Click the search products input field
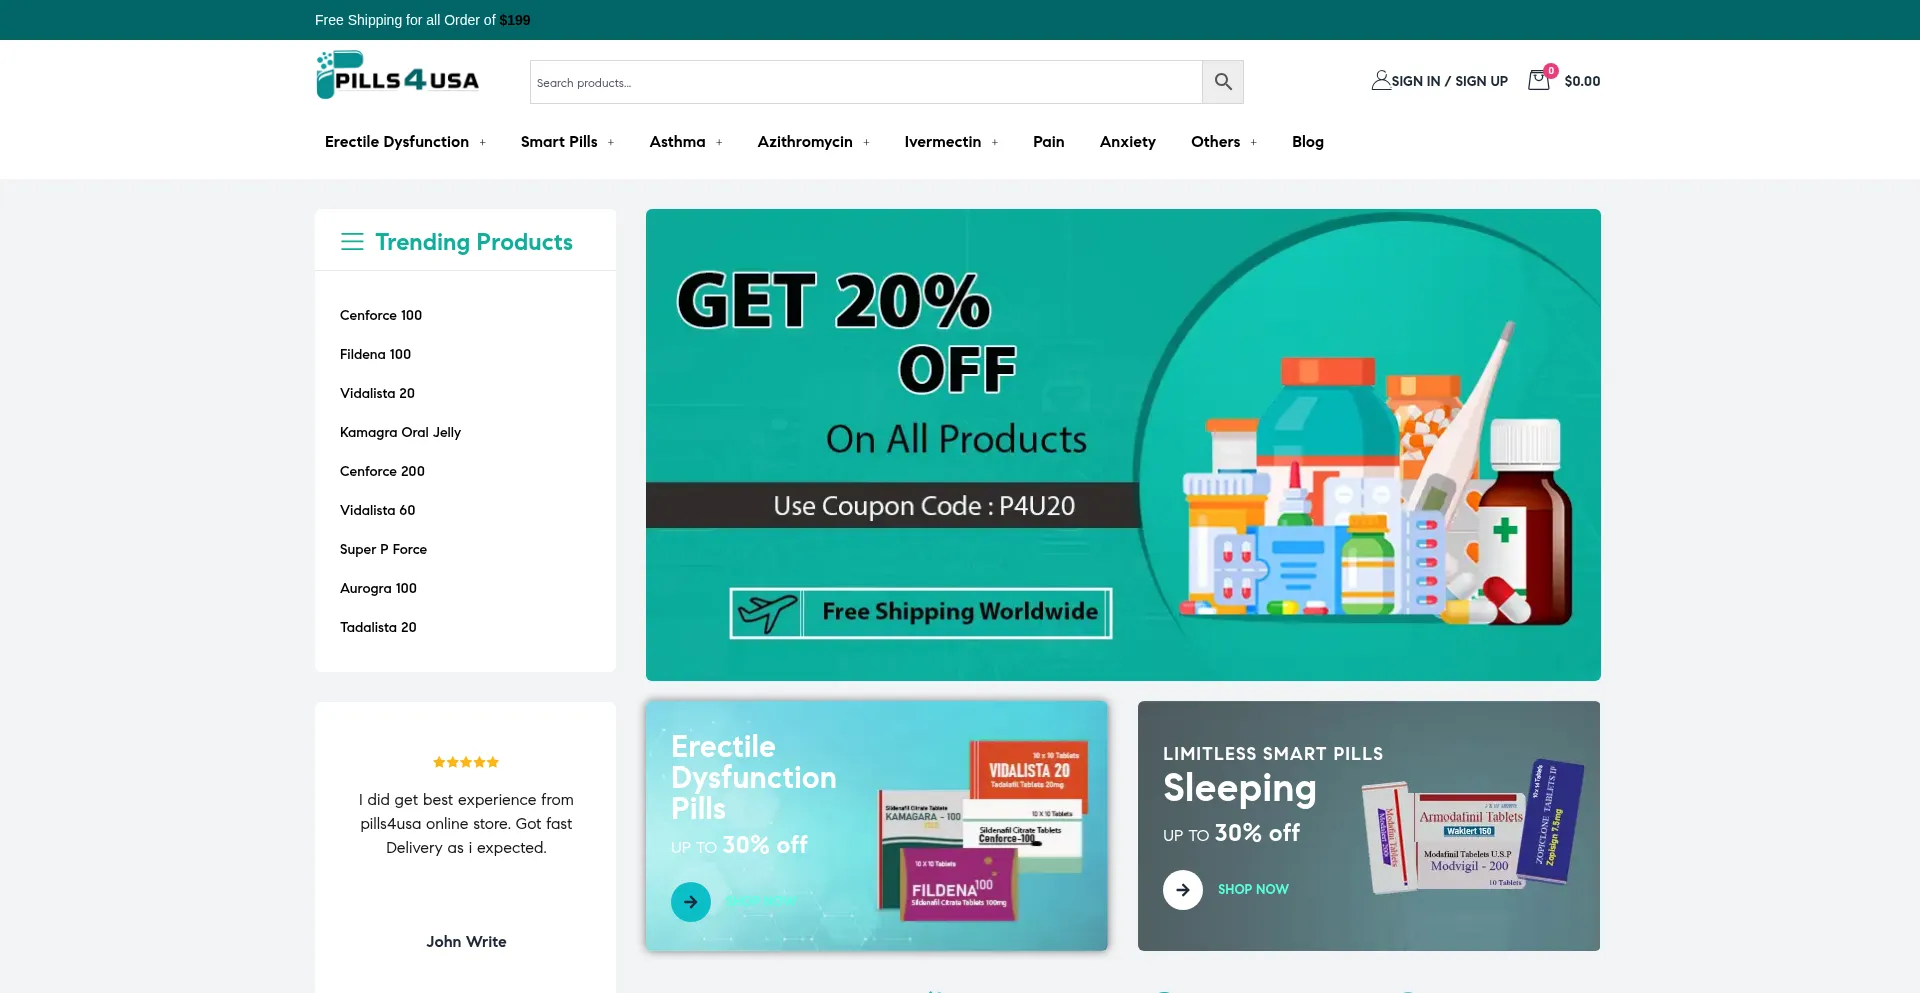Screen dimensions: 1920x993 [866, 82]
